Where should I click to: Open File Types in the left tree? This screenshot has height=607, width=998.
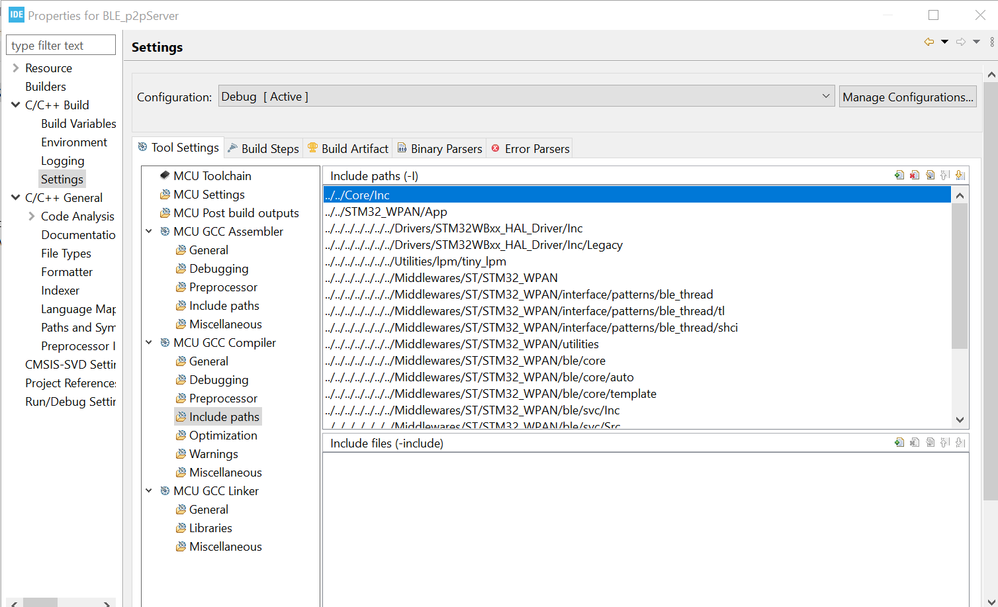66,253
